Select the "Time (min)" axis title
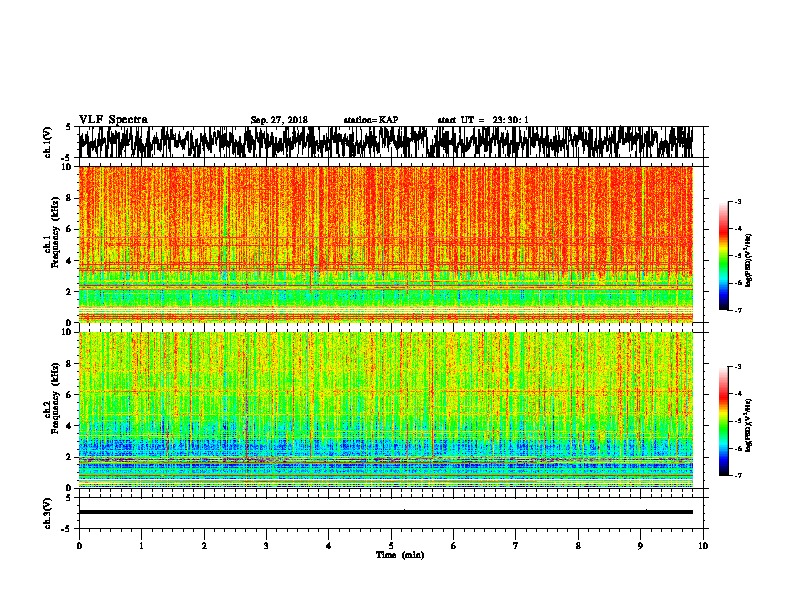Image resolution: width=792 pixels, height=612 pixels. coord(400,555)
